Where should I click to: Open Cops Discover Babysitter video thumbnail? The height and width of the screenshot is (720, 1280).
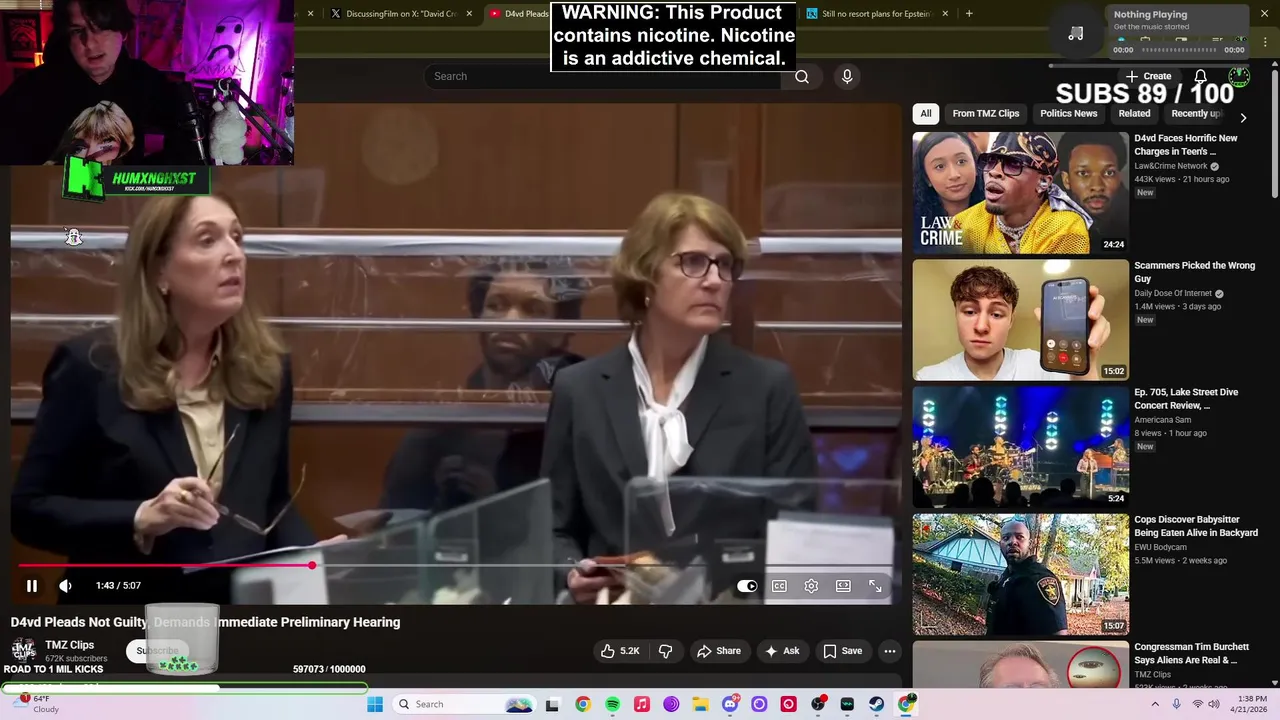coord(1020,574)
